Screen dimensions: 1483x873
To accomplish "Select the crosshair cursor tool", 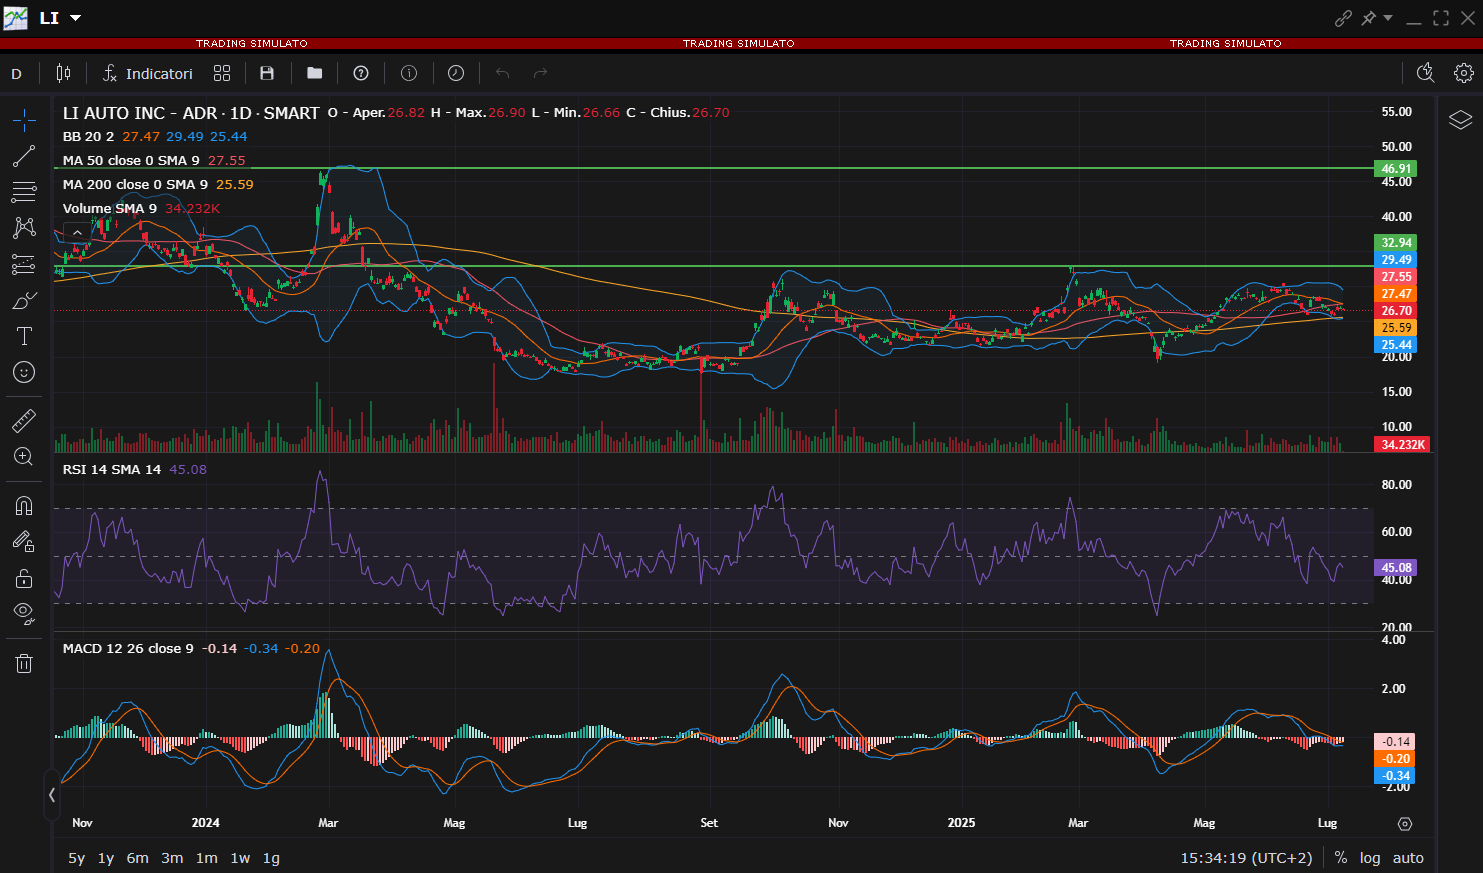I will [x=24, y=120].
